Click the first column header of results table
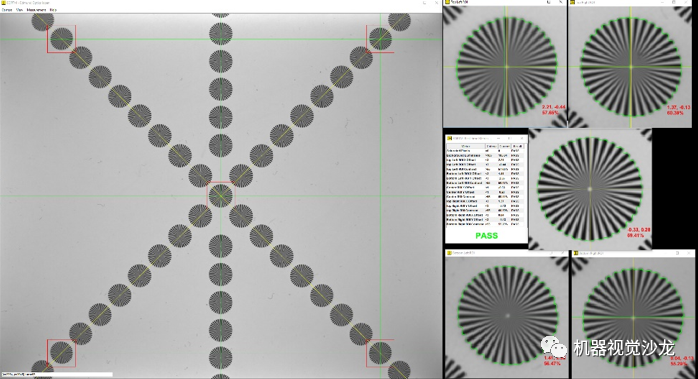This screenshot has height=379, width=698. [x=466, y=146]
